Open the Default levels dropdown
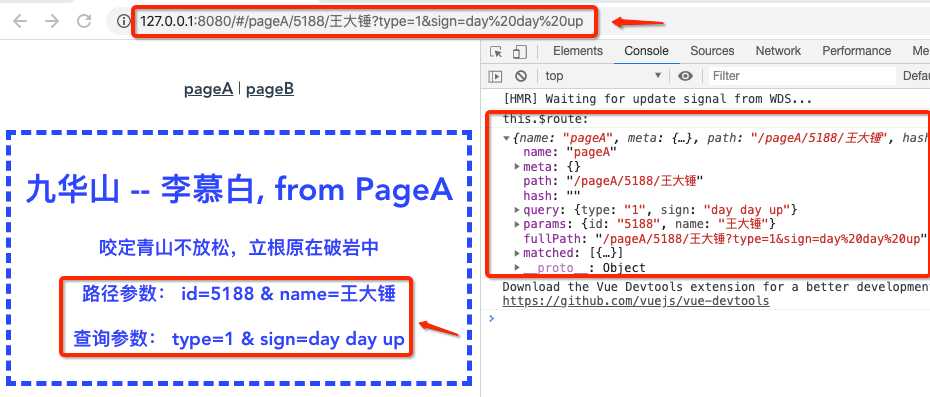 click(916, 76)
